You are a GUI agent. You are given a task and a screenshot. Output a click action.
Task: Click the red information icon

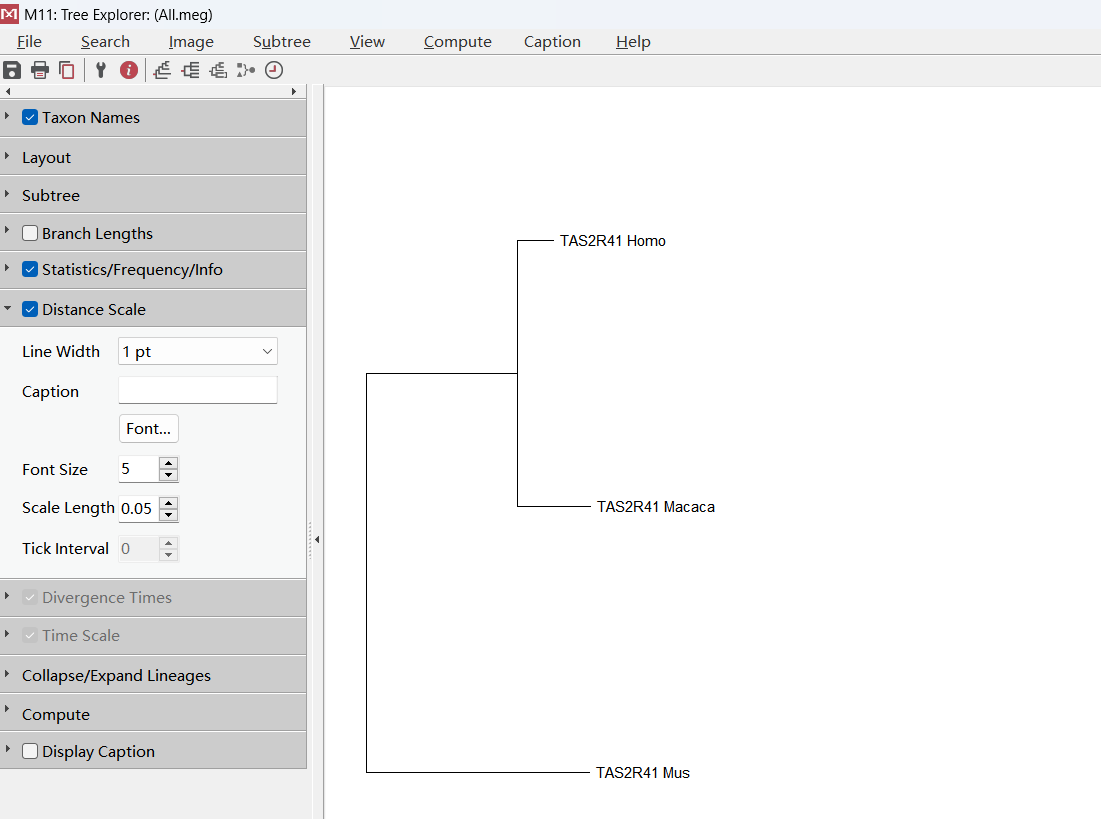click(x=128, y=70)
